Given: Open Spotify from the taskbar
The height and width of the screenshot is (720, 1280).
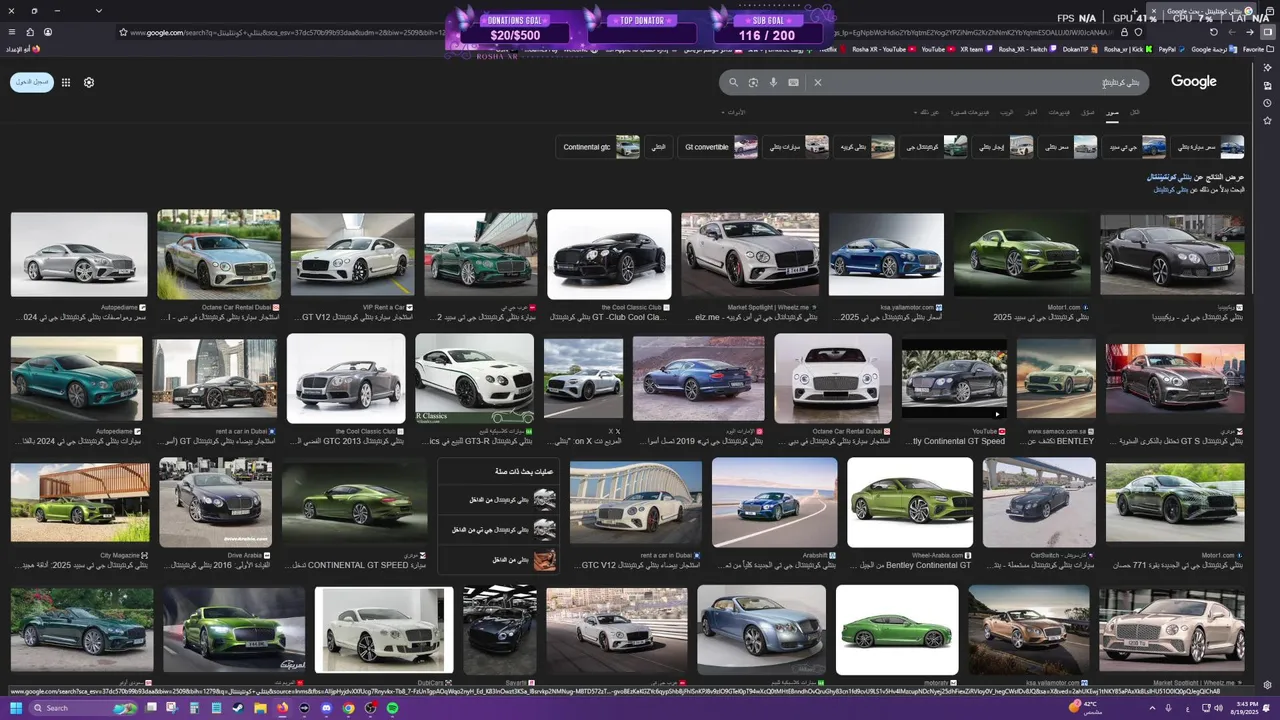Looking at the screenshot, I should [392, 708].
